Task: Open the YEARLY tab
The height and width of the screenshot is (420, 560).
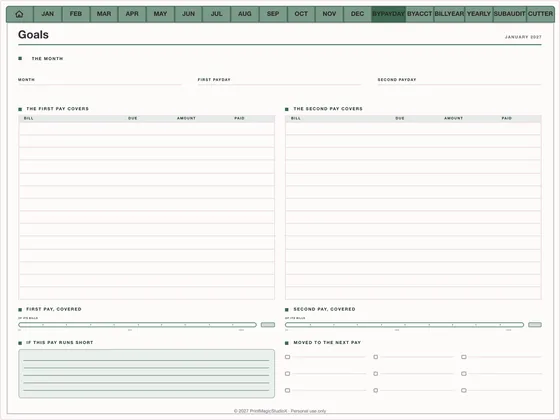Action: [x=479, y=14]
